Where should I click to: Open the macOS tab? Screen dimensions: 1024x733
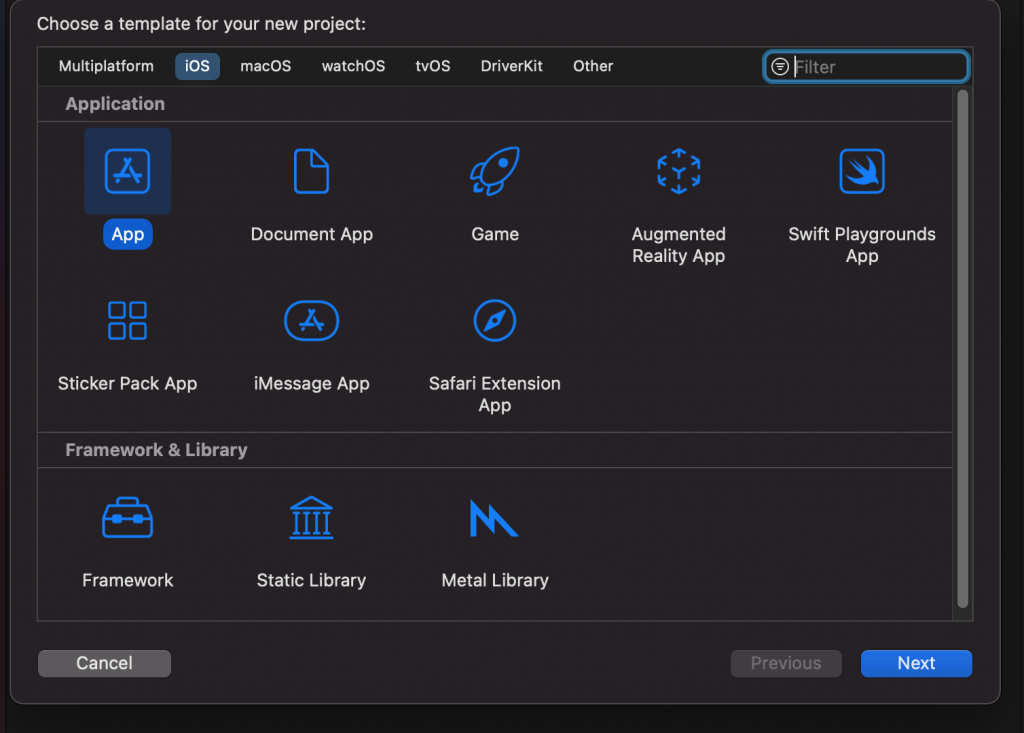point(266,66)
